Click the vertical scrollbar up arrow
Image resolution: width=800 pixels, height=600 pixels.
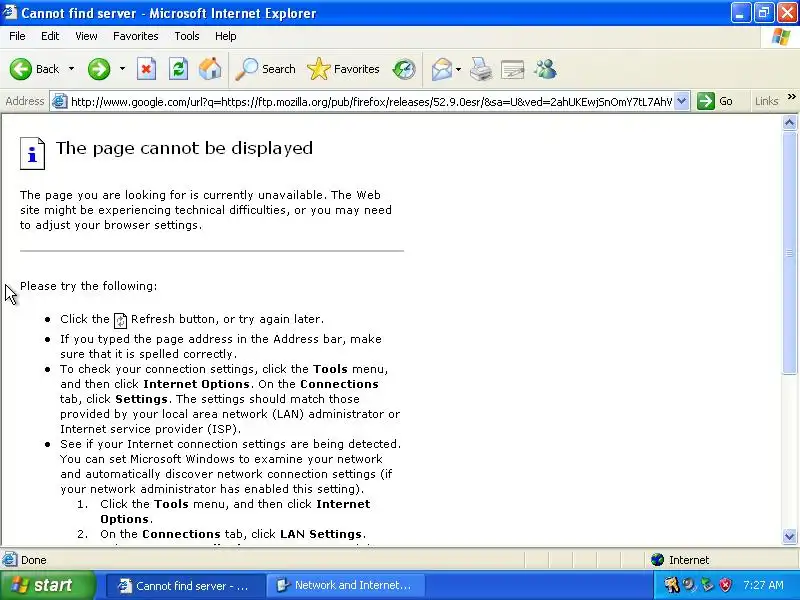coord(789,122)
